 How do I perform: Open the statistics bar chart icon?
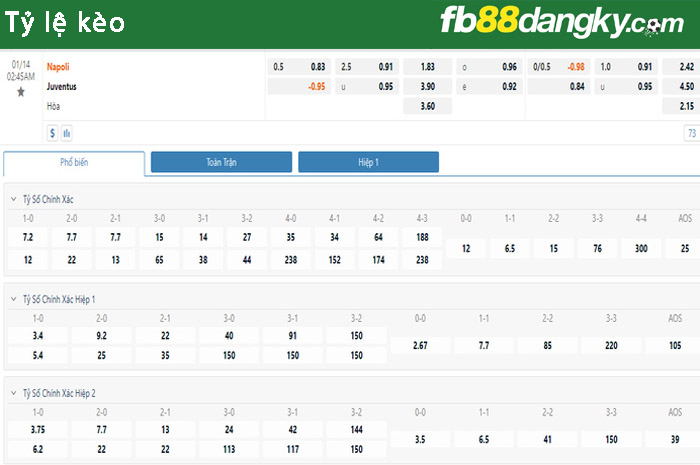67,133
